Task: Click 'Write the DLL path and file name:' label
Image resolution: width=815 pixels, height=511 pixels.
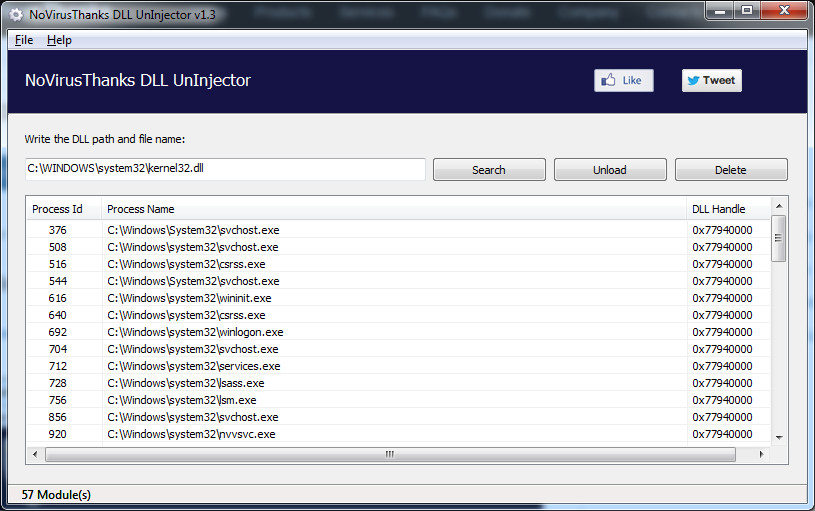Action: coord(104,139)
